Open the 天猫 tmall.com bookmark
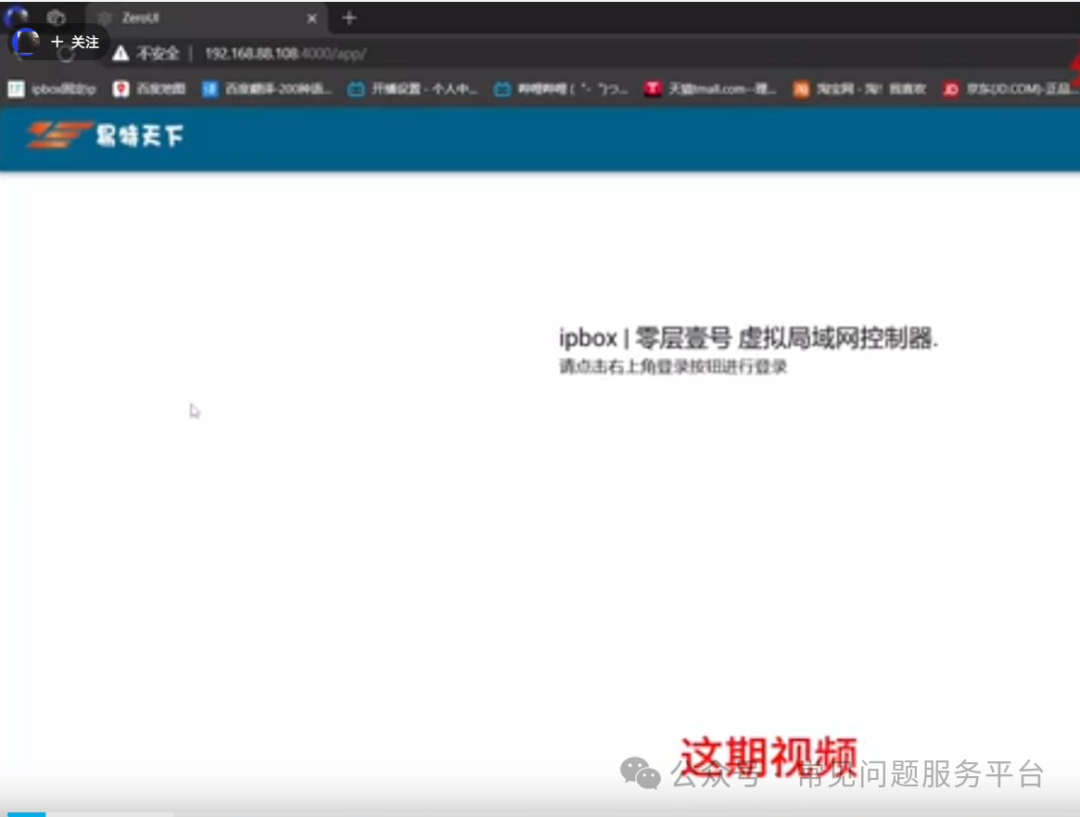 pyautogui.click(x=710, y=89)
